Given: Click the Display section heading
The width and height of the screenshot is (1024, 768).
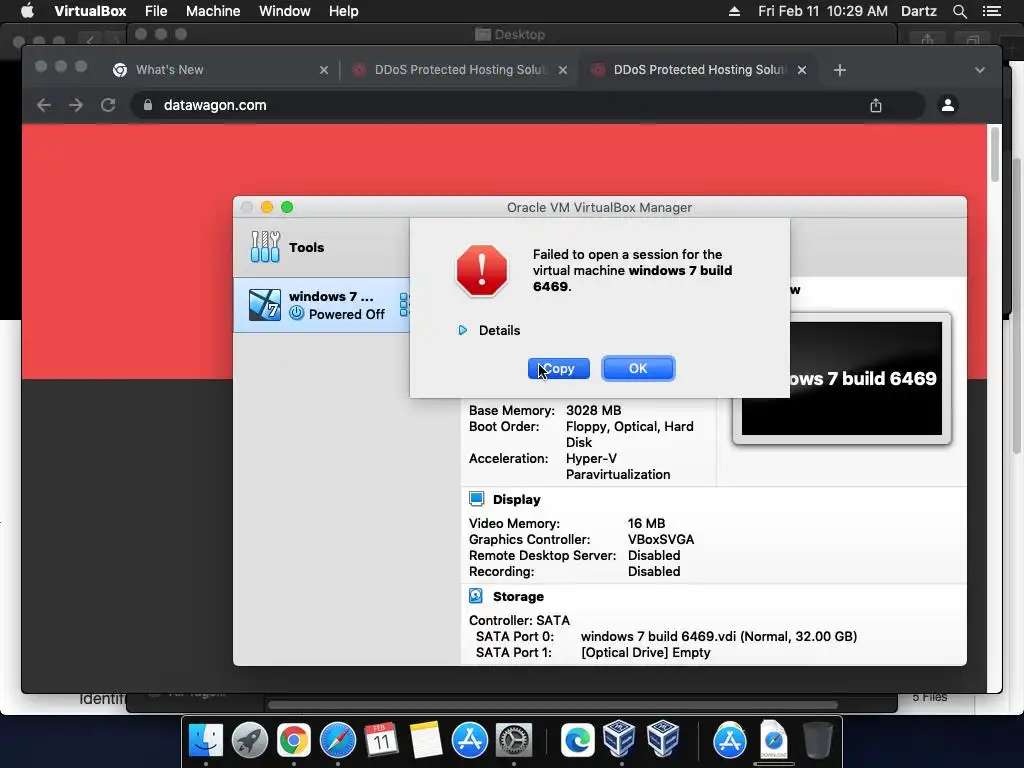Looking at the screenshot, I should pyautogui.click(x=517, y=500).
